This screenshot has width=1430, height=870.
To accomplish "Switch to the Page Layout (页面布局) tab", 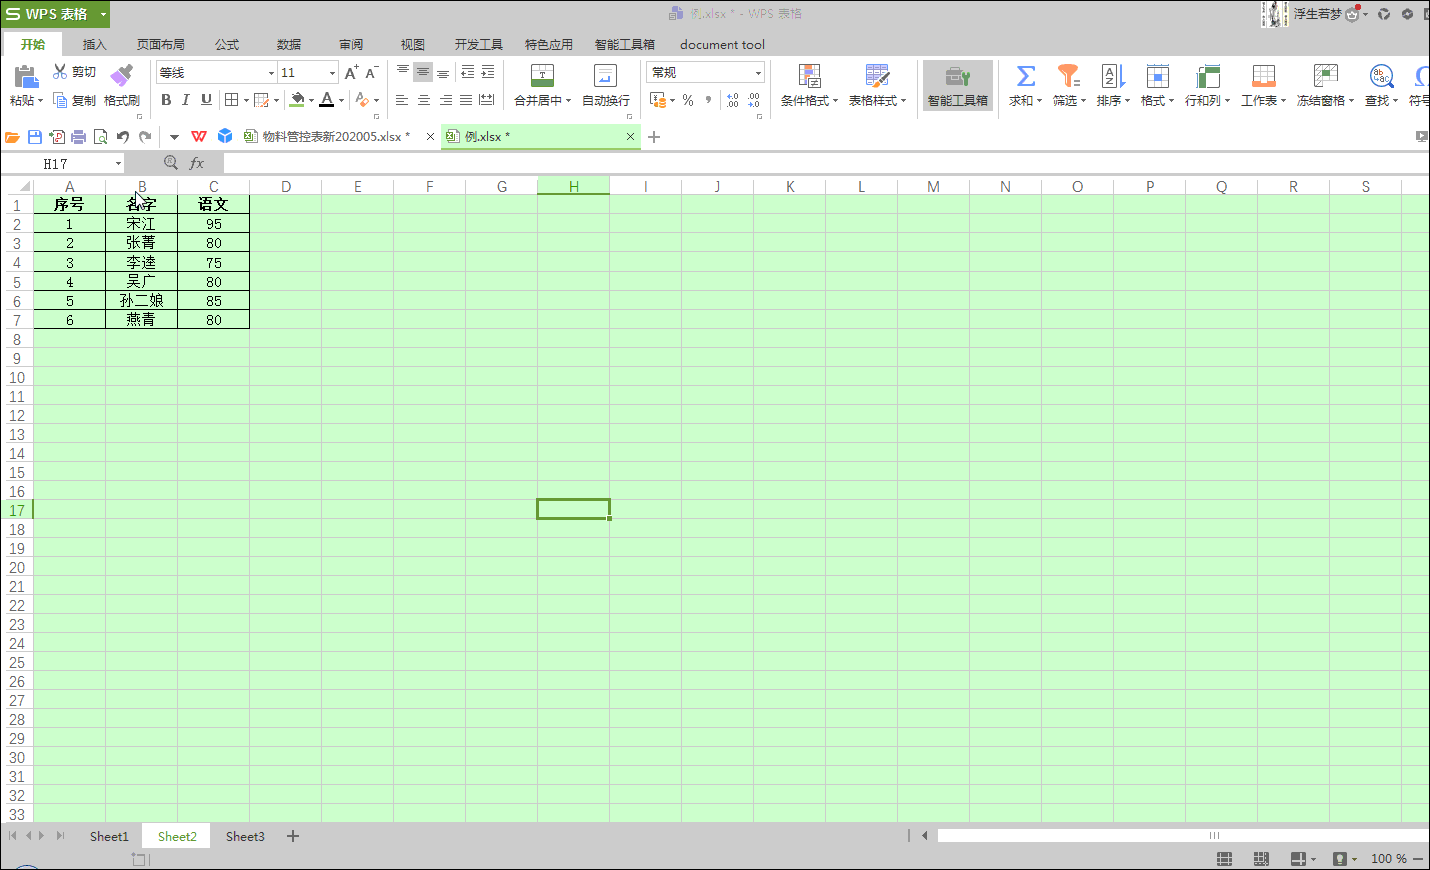I will [160, 44].
